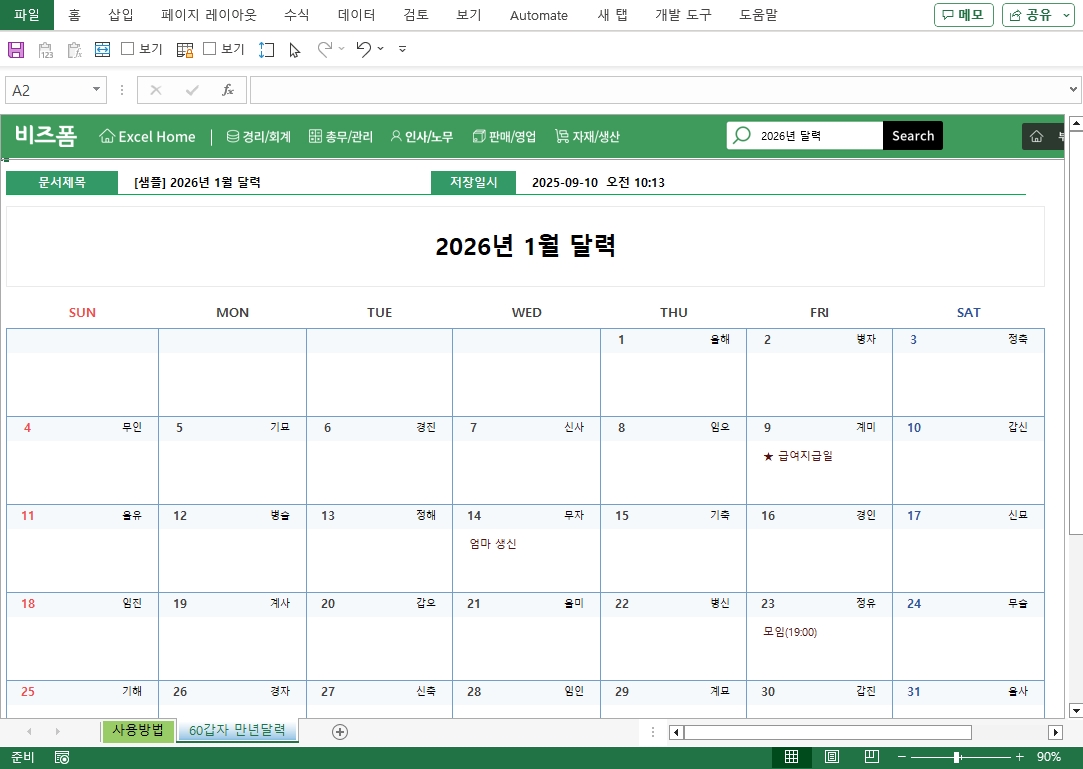This screenshot has height=769, width=1083.
Task: Click zoom in plus icon
Action: click(1019, 757)
